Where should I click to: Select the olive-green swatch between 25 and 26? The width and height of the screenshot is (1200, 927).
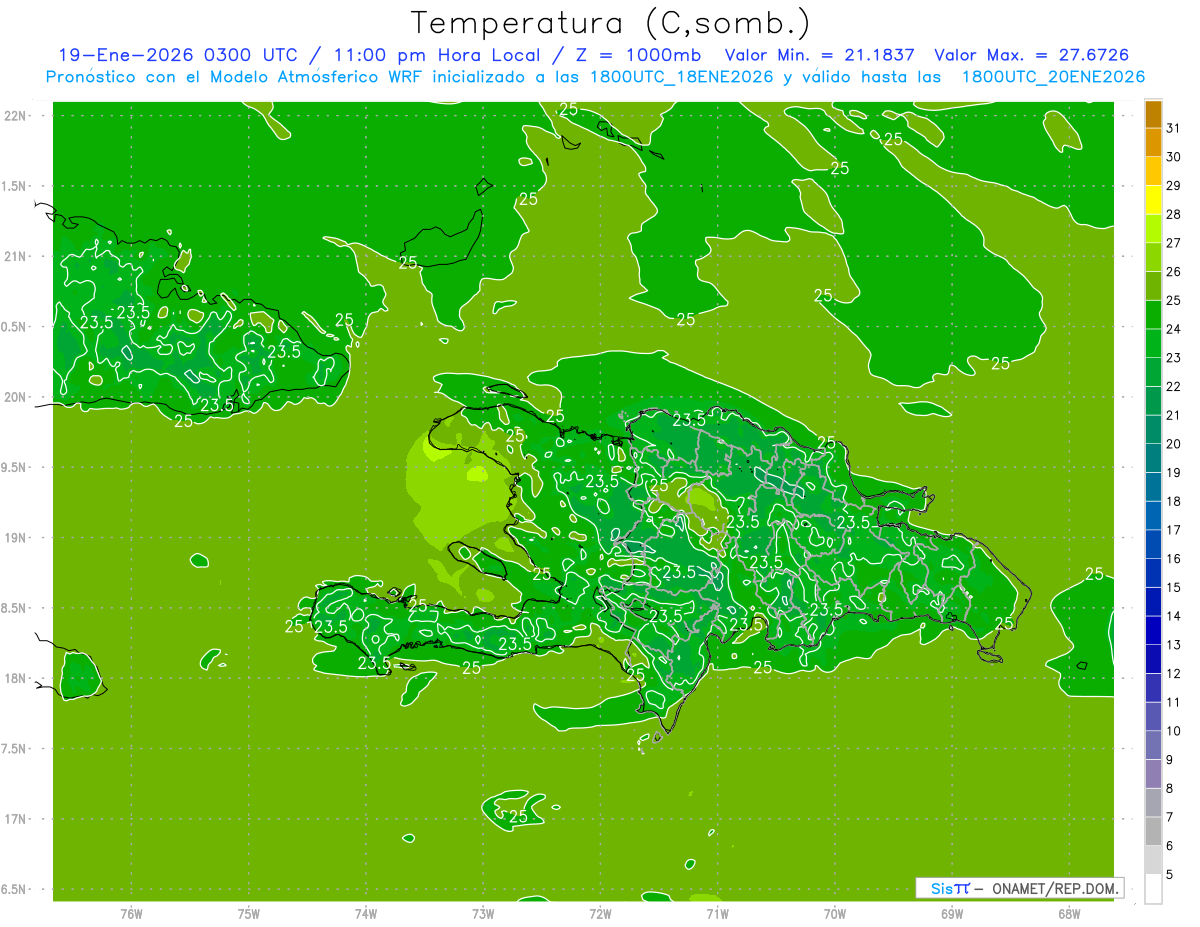tap(1154, 286)
